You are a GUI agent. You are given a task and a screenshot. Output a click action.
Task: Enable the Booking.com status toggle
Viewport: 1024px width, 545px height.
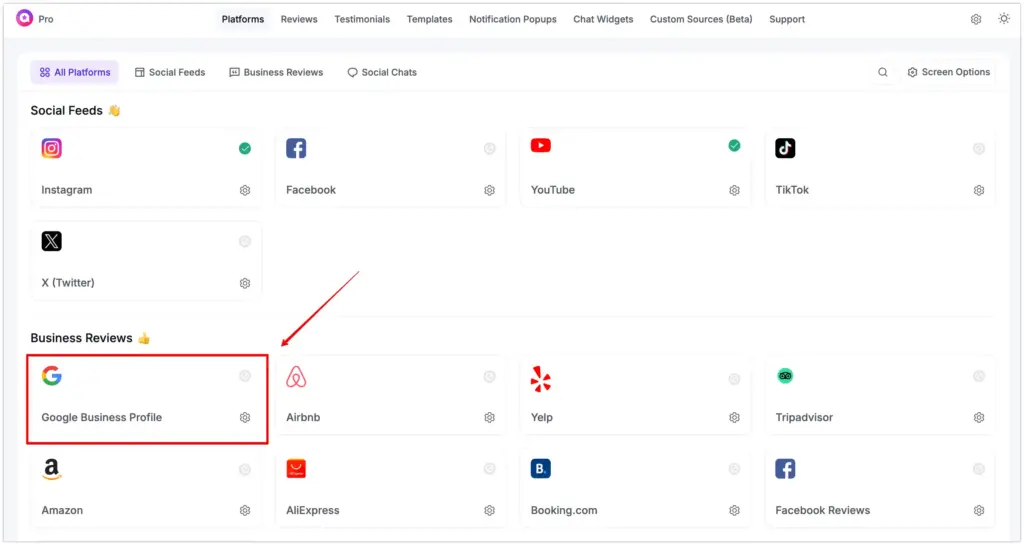pos(735,469)
